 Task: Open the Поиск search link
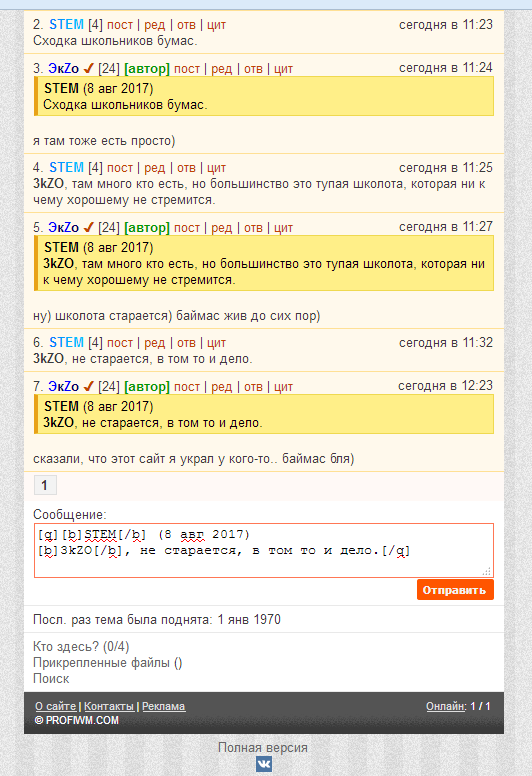pos(51,679)
